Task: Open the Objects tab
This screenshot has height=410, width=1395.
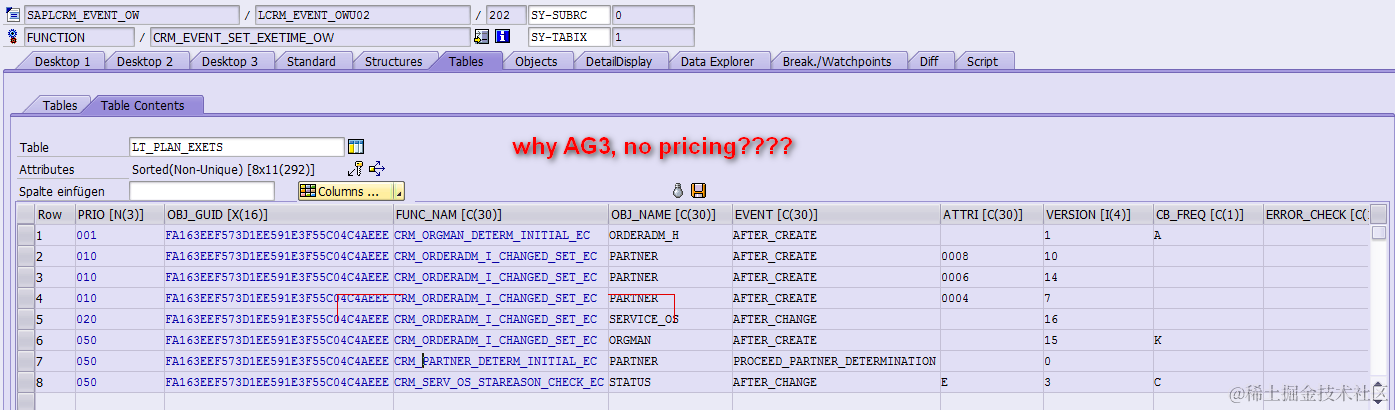Action: point(536,61)
